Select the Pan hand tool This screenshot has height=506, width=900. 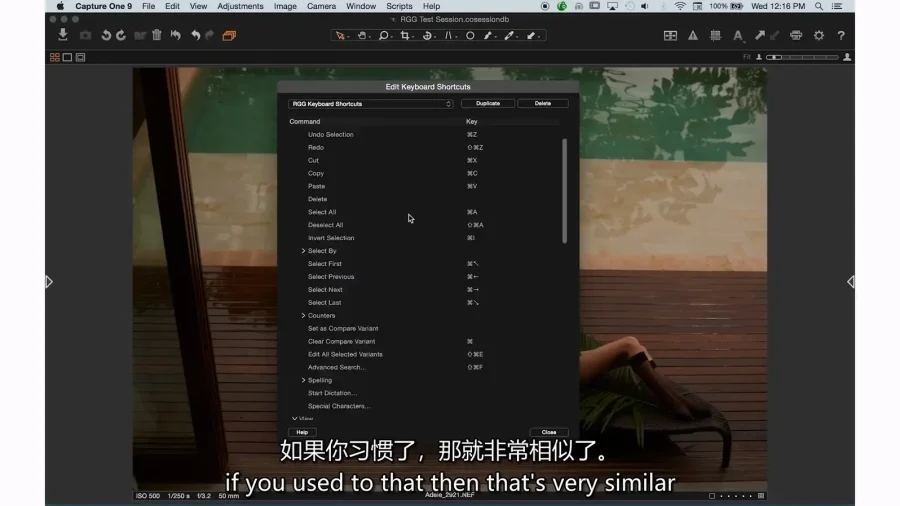point(363,36)
